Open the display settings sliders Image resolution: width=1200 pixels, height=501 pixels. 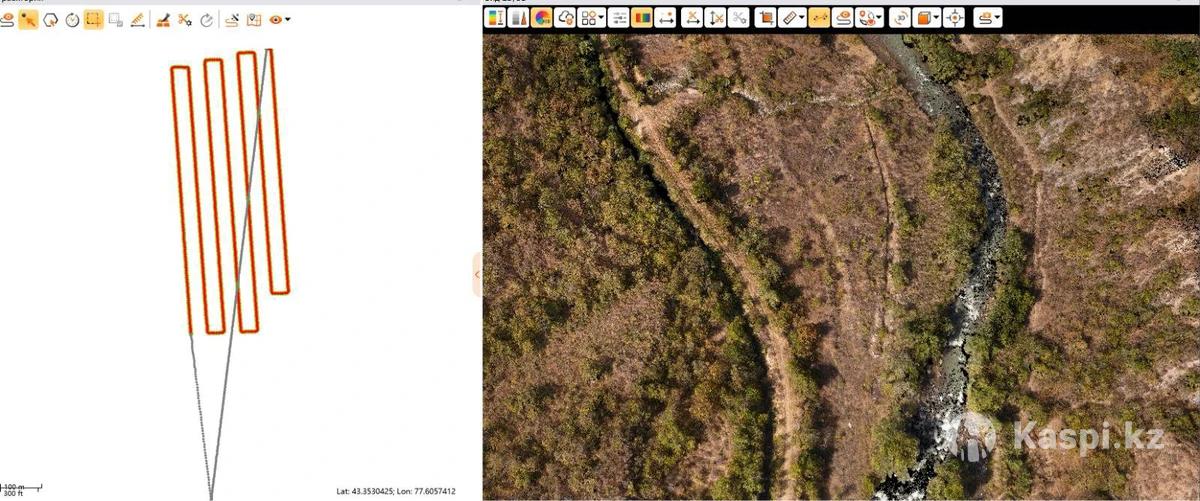(619, 17)
